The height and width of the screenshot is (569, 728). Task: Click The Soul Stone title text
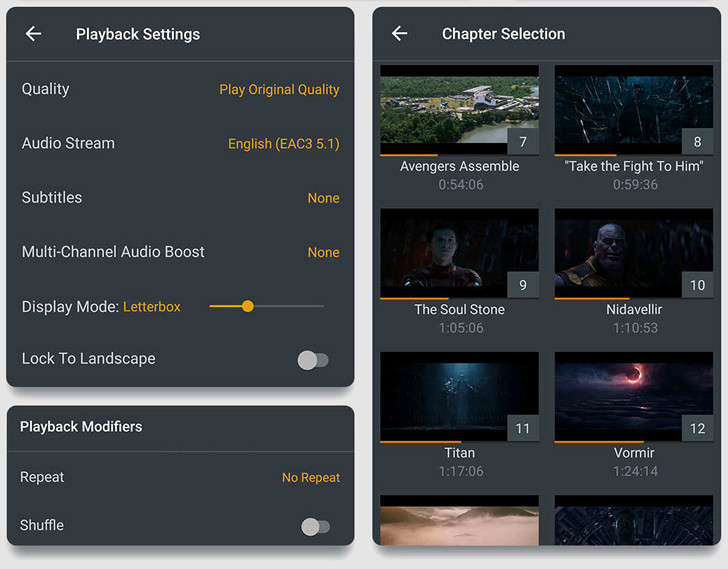pos(460,310)
